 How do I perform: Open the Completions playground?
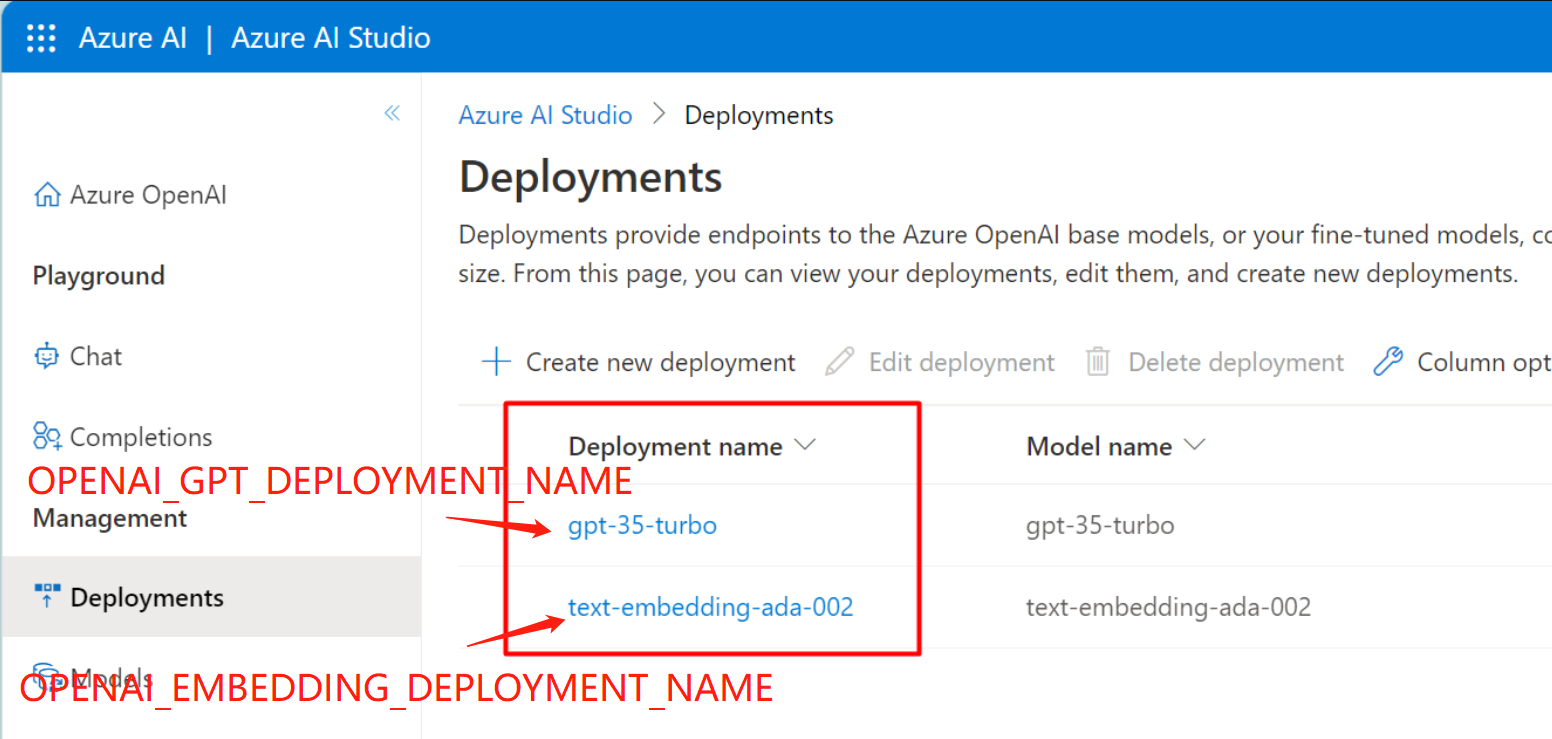pyautogui.click(x=123, y=437)
